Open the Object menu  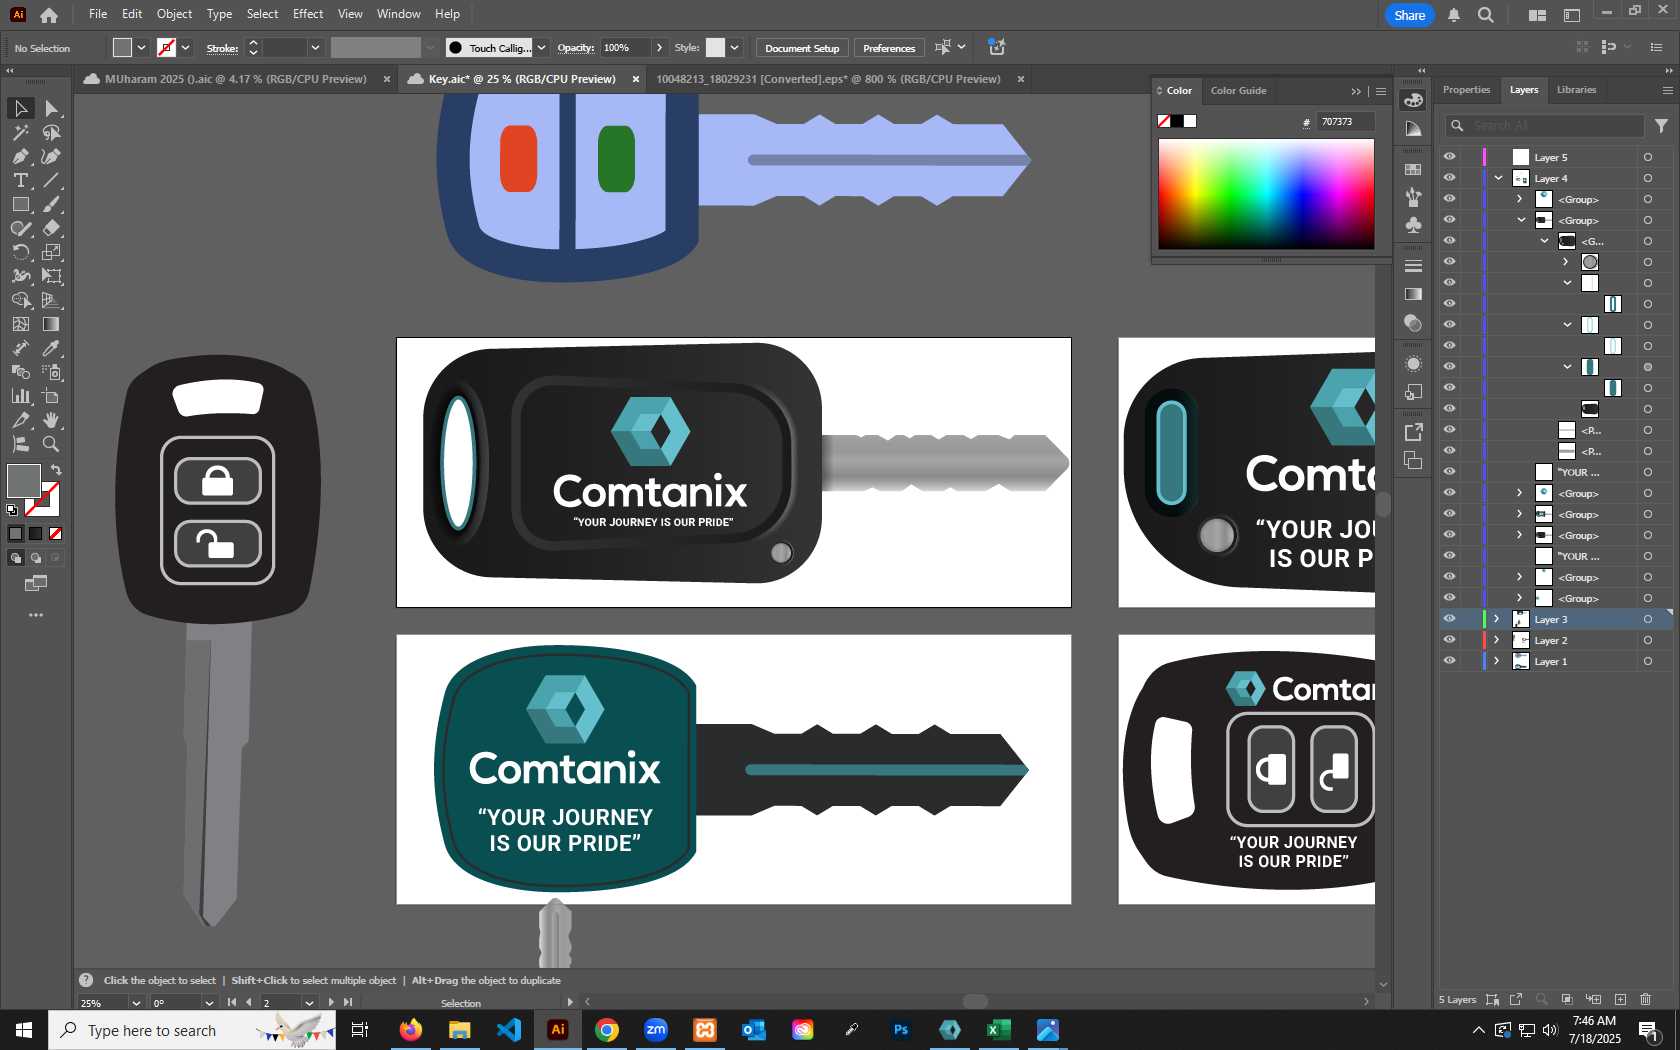(x=174, y=14)
